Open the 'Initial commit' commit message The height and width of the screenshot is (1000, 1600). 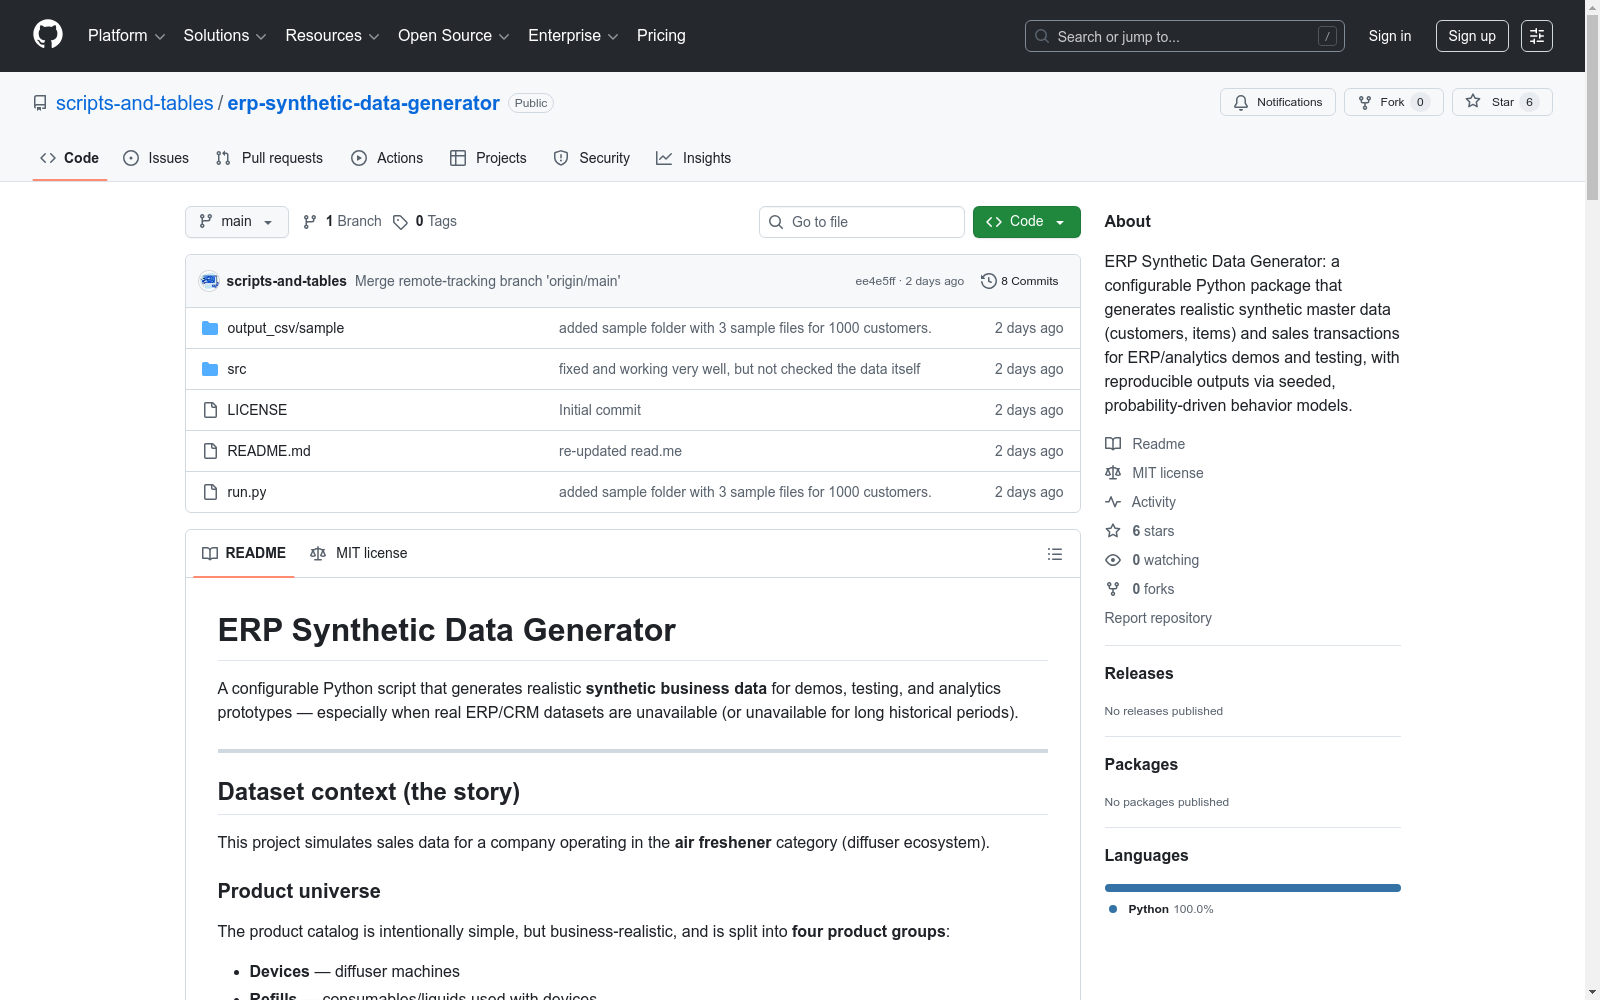click(600, 410)
